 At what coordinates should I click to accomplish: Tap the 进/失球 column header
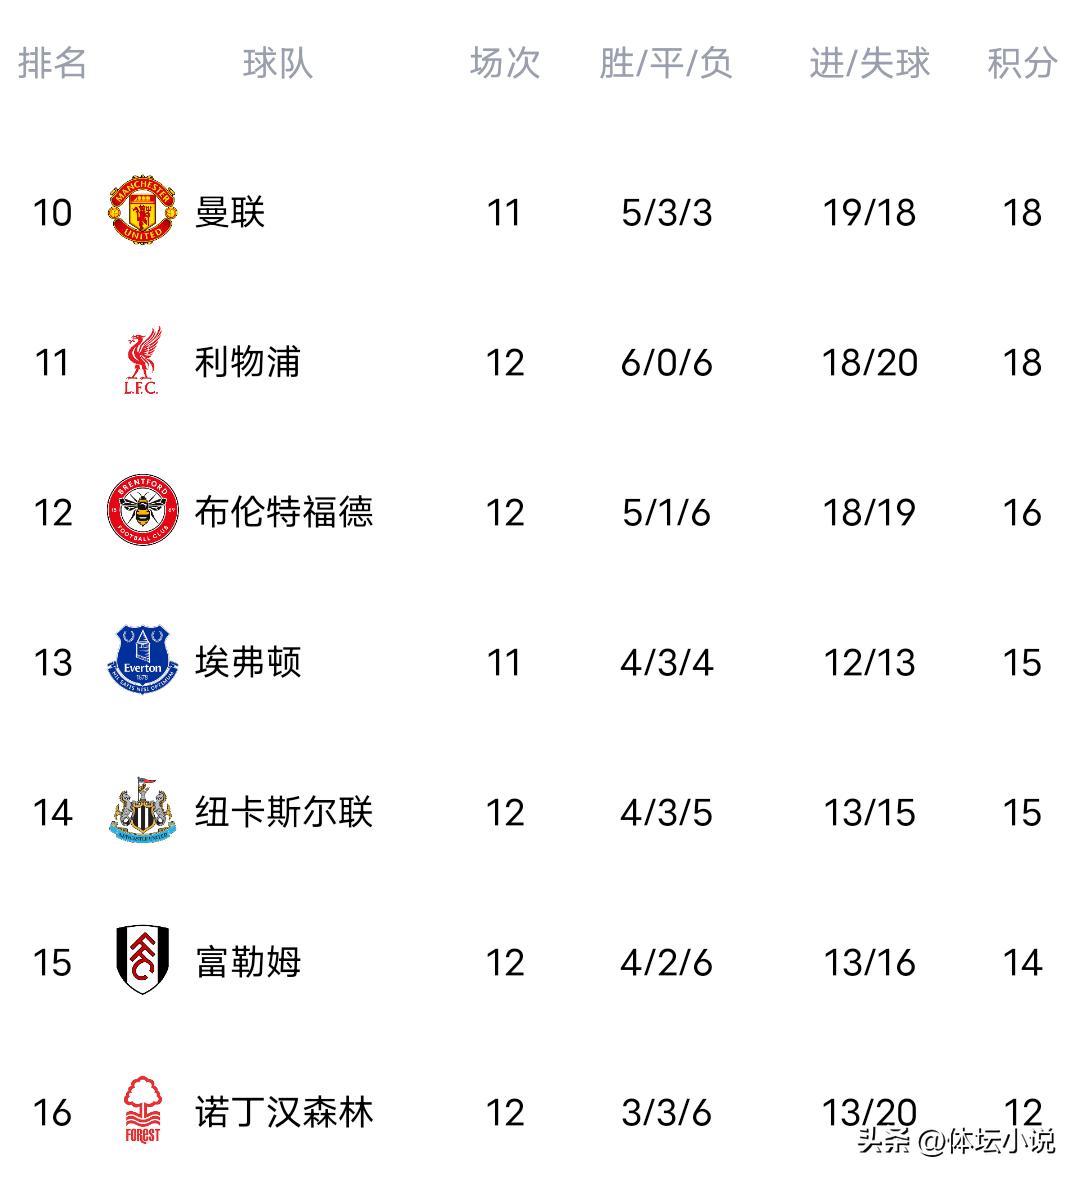click(x=869, y=63)
